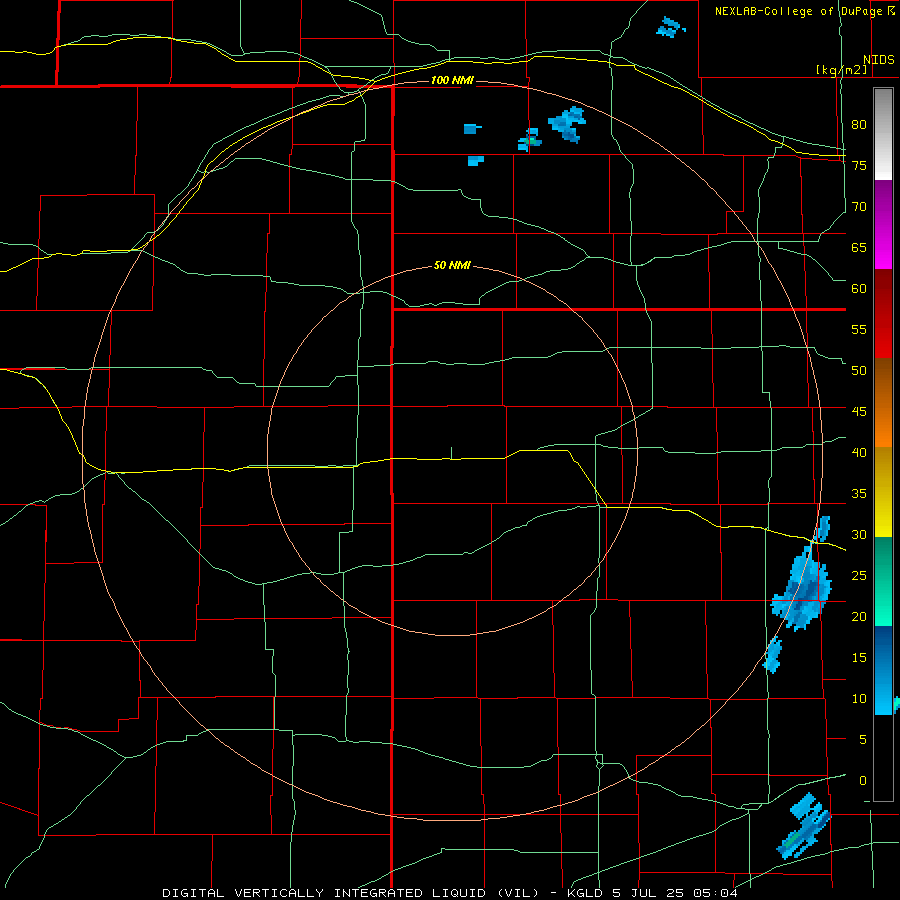
Task: Pick the blue segment of the color scale
Action: pyautogui.click(x=883, y=670)
